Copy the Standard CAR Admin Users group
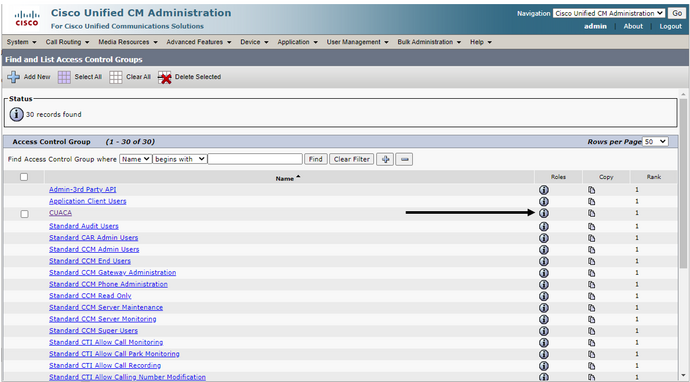This screenshot has height=382, width=690. click(x=591, y=238)
